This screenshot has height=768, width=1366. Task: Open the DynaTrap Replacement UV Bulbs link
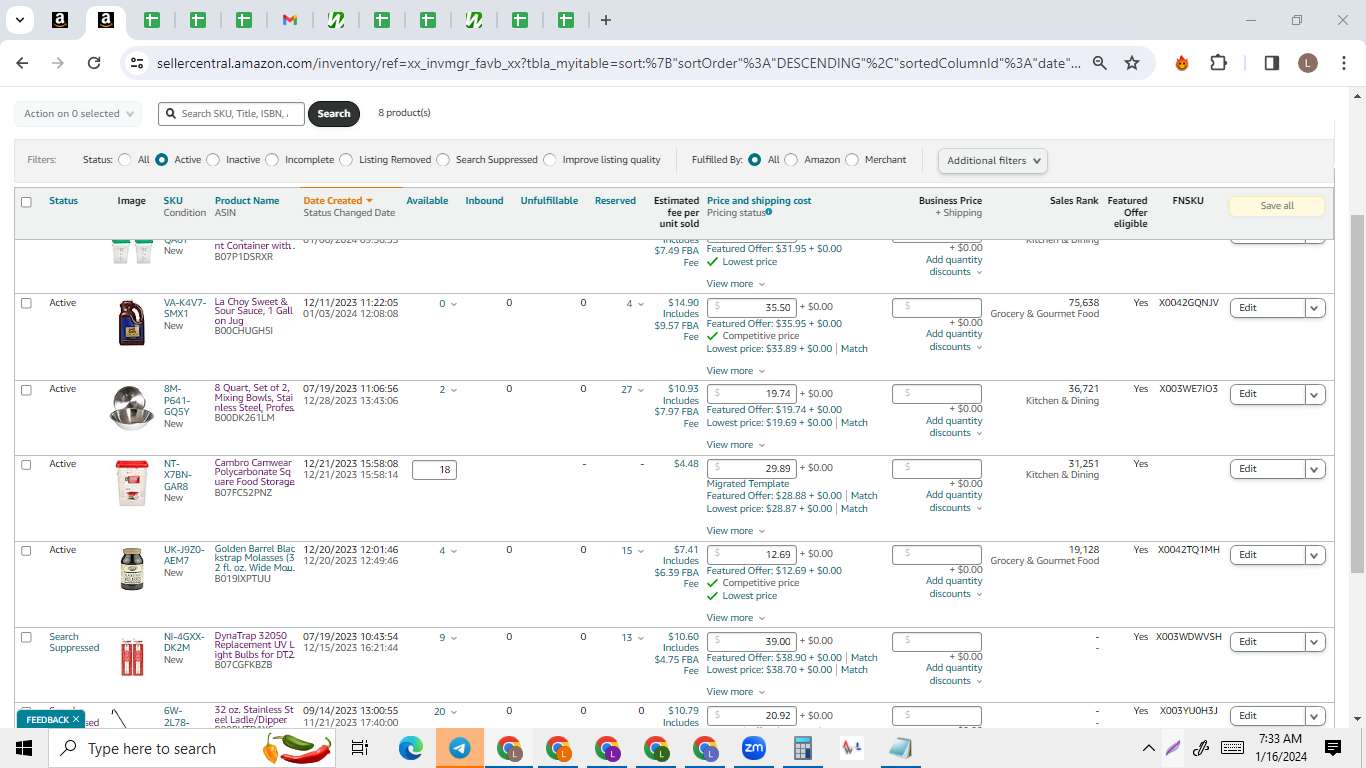[254, 645]
